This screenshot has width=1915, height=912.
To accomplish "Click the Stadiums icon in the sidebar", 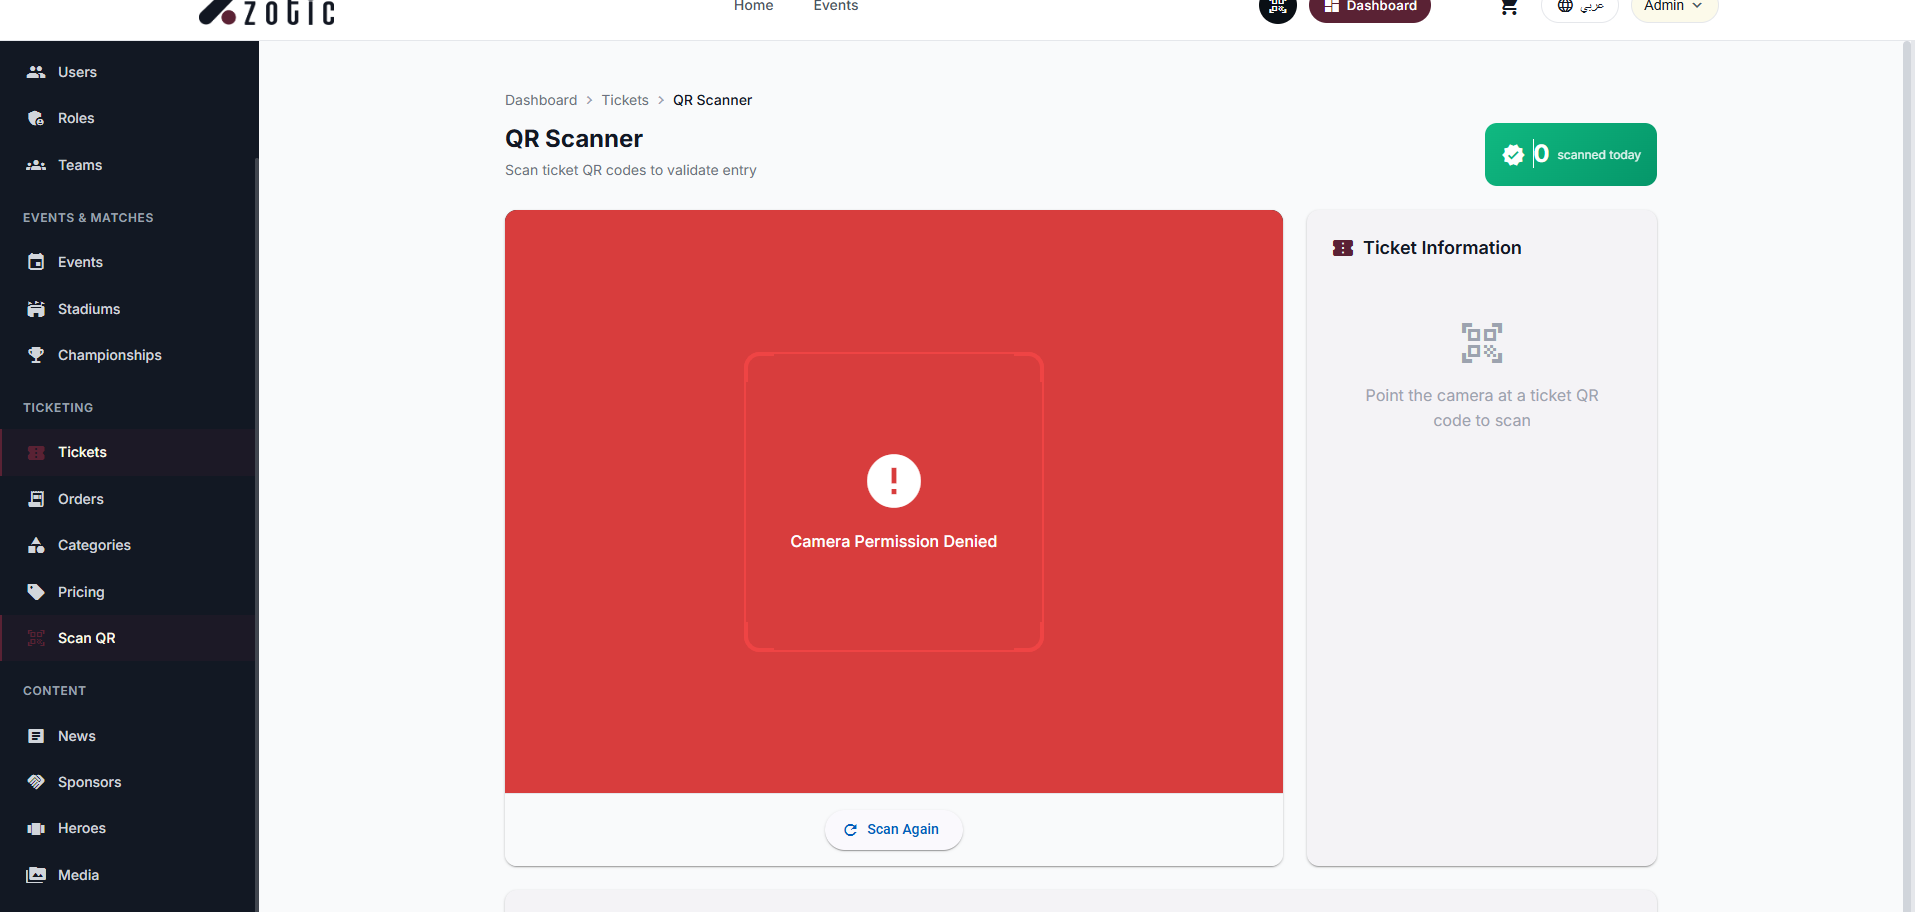I will click(36, 308).
